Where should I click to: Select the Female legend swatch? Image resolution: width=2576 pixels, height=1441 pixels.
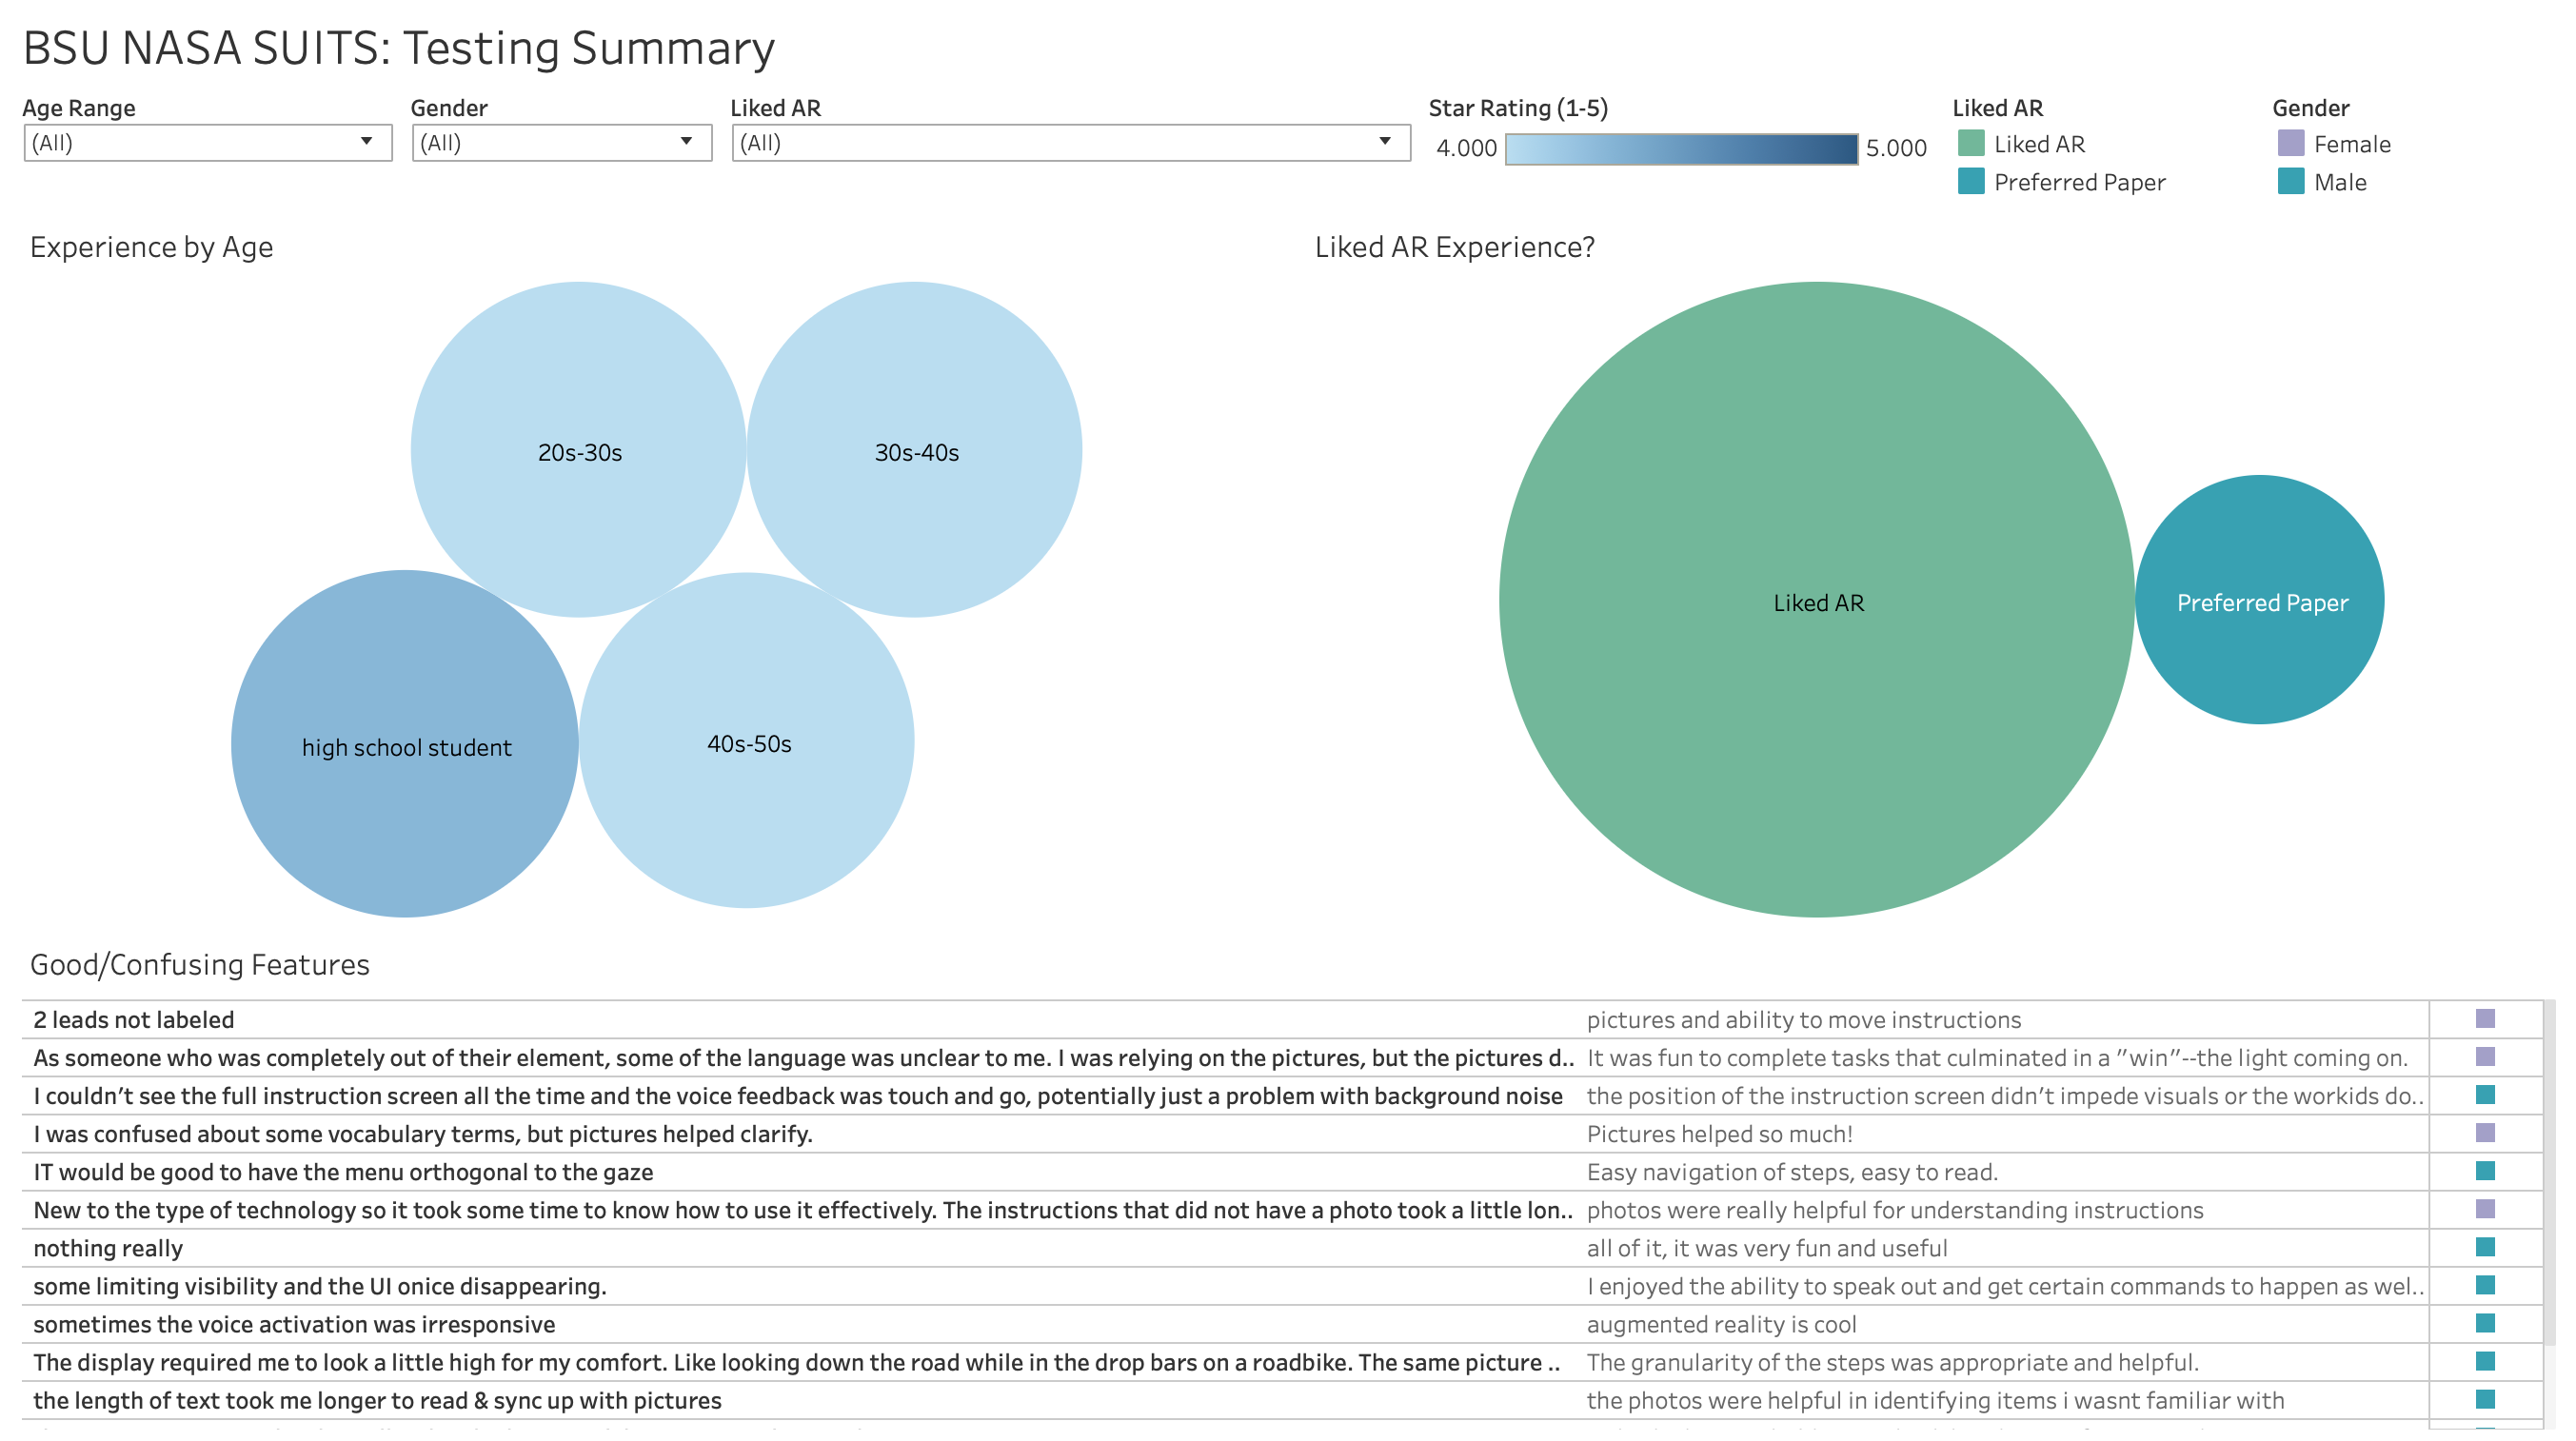click(2291, 144)
